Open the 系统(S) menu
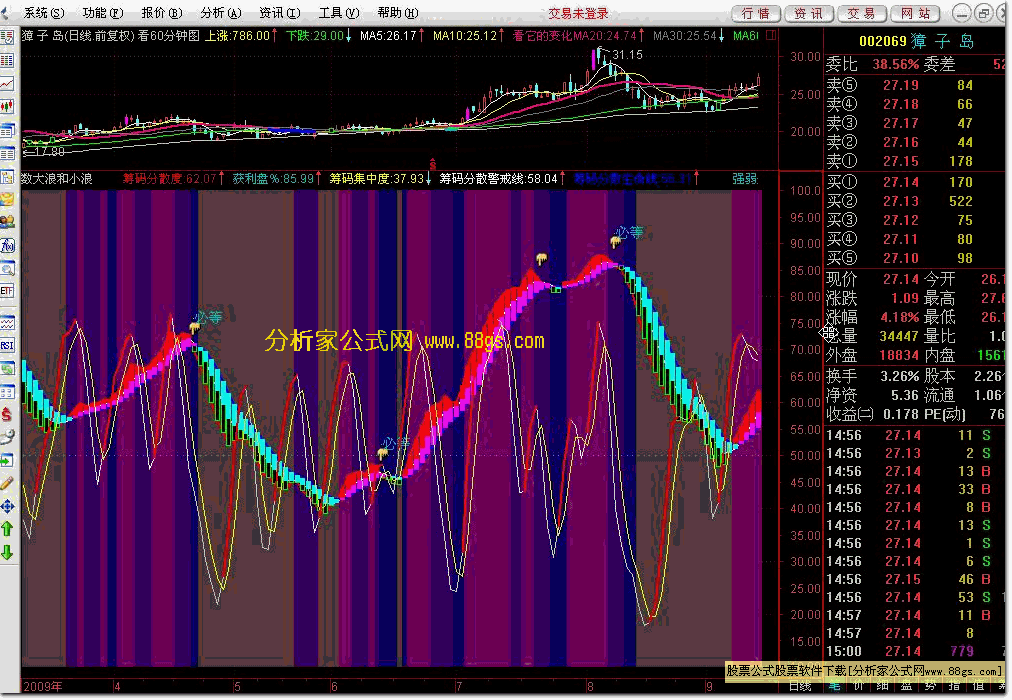Image resolution: width=1012 pixels, height=700 pixels. 44,13
